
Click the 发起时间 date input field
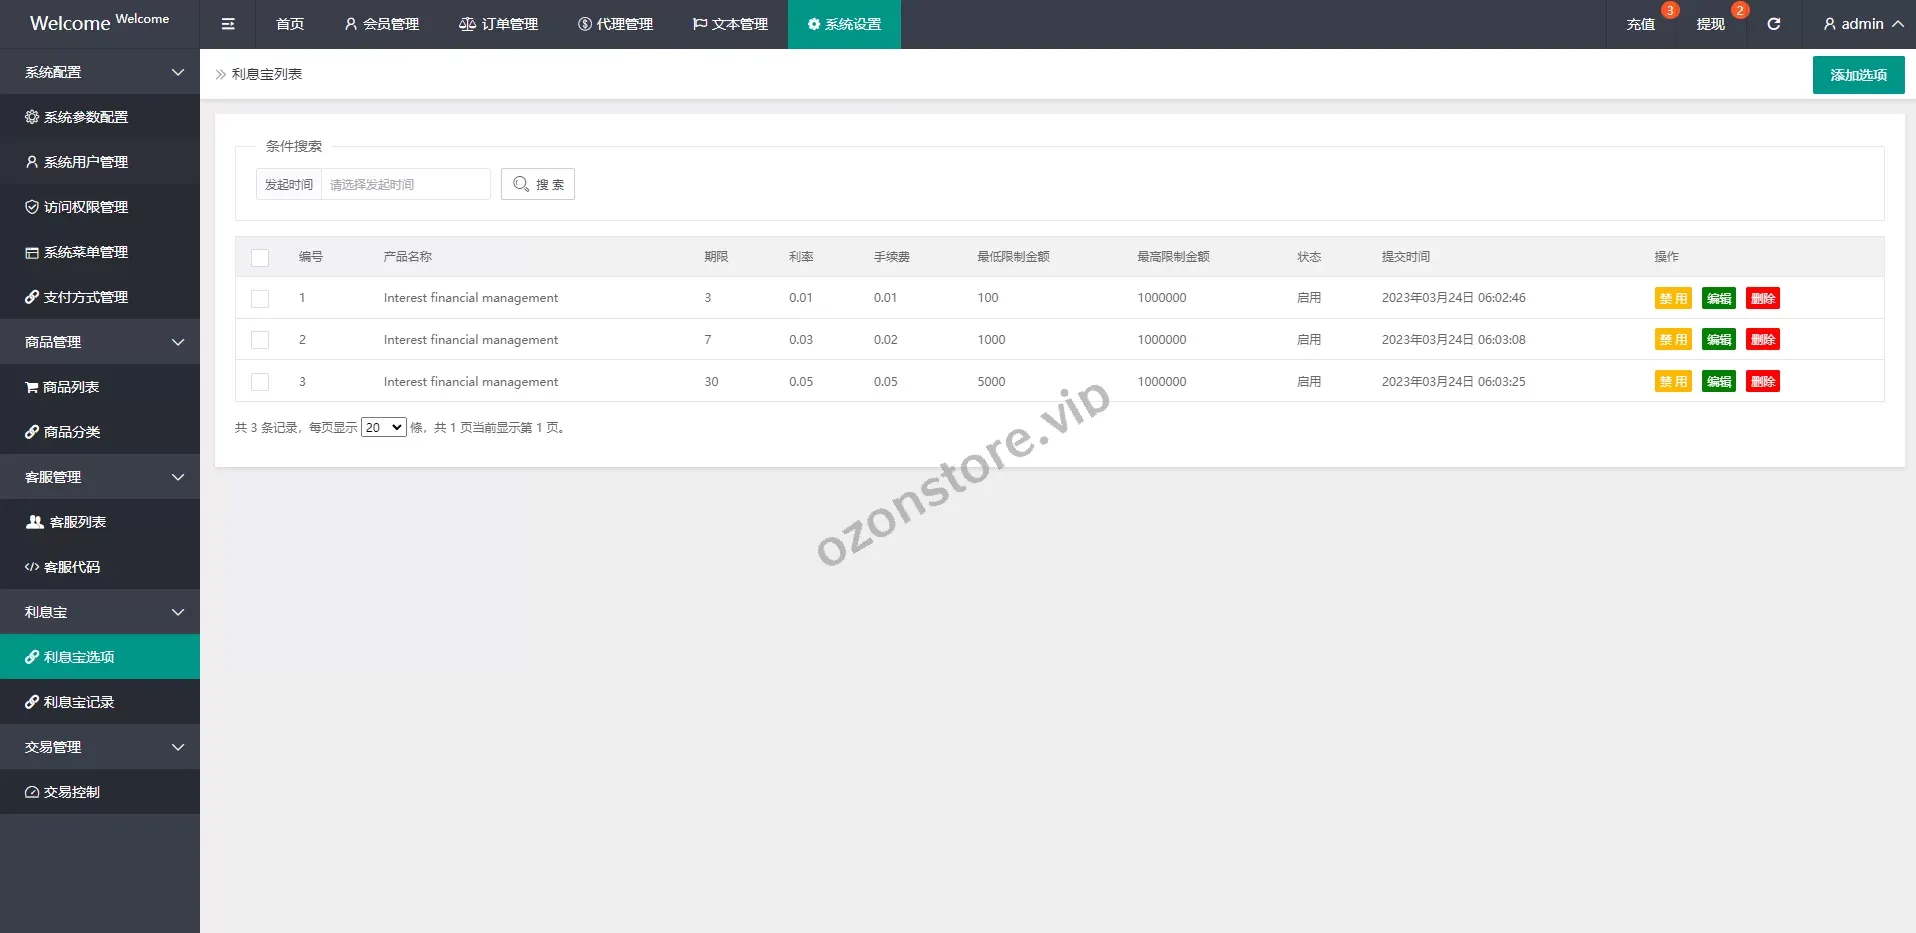click(x=405, y=184)
